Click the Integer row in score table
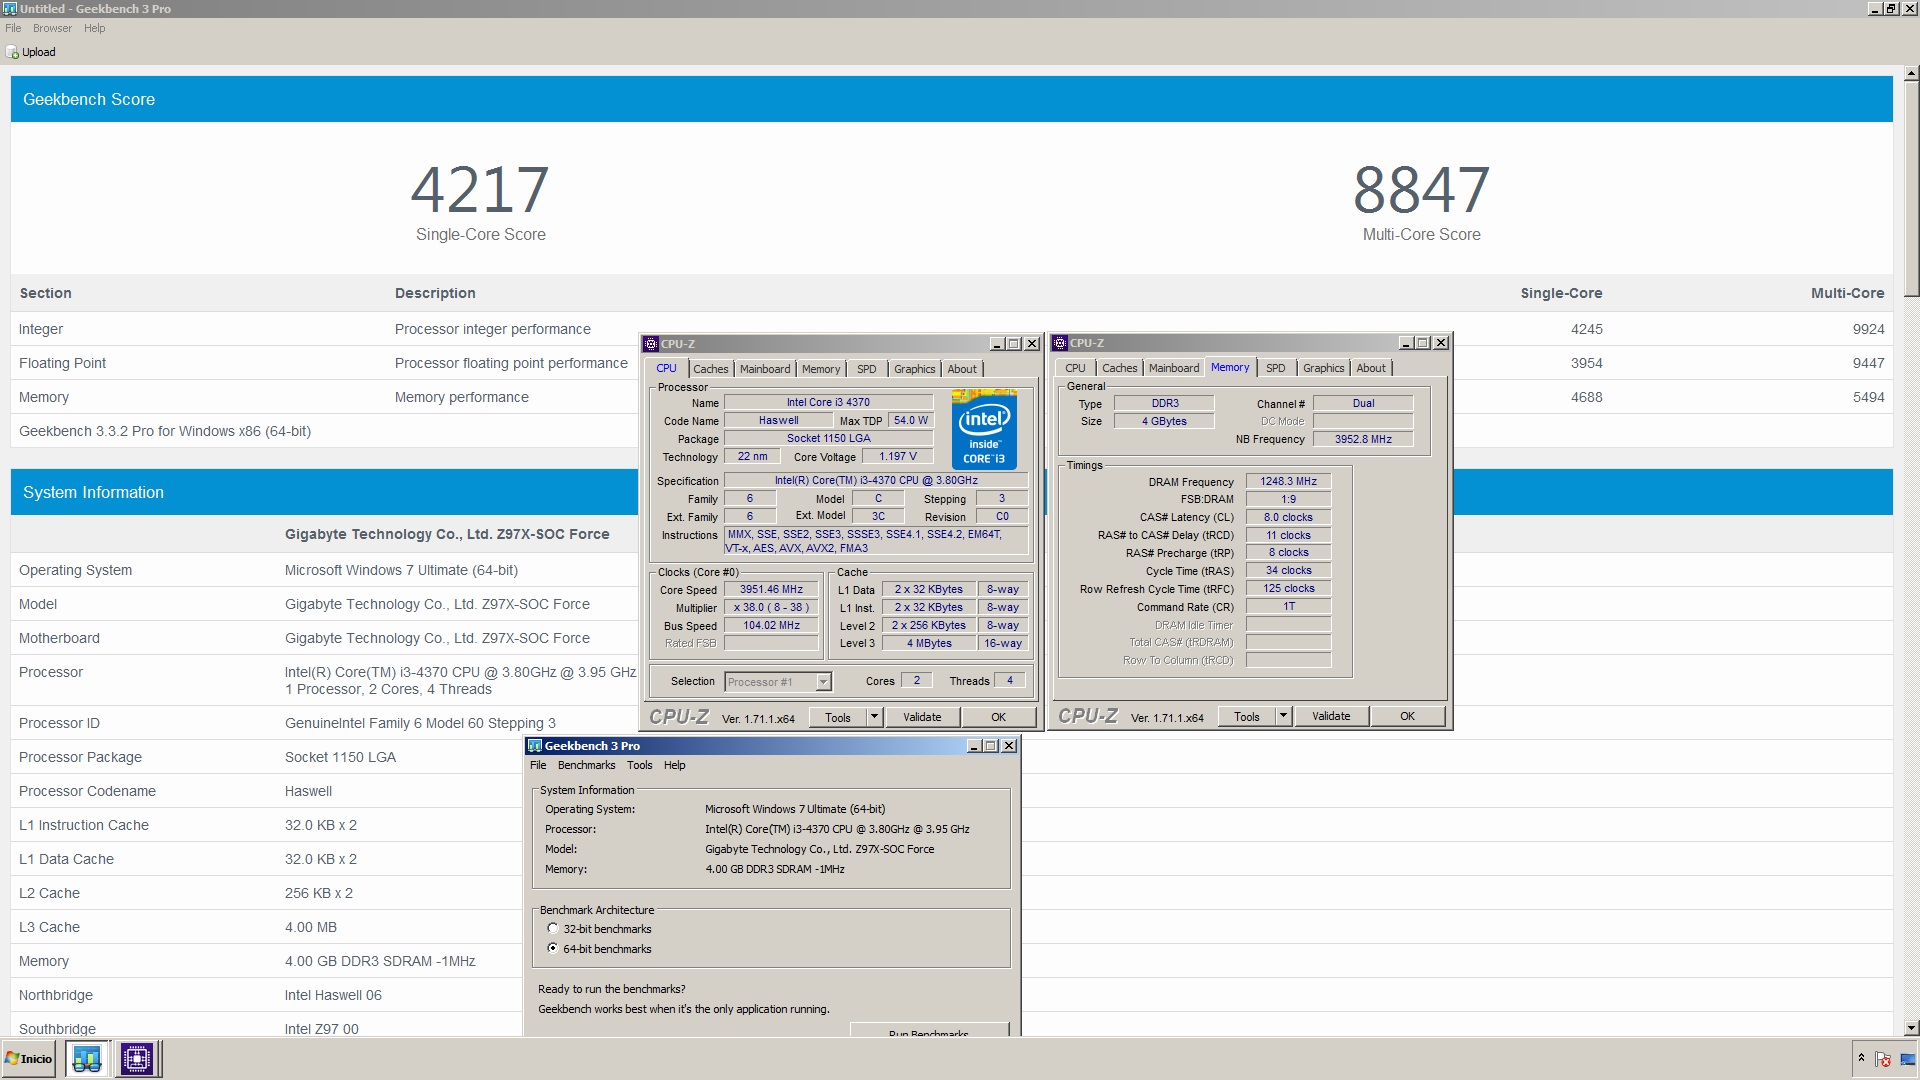Image resolution: width=1920 pixels, height=1080 pixels. click(951, 329)
